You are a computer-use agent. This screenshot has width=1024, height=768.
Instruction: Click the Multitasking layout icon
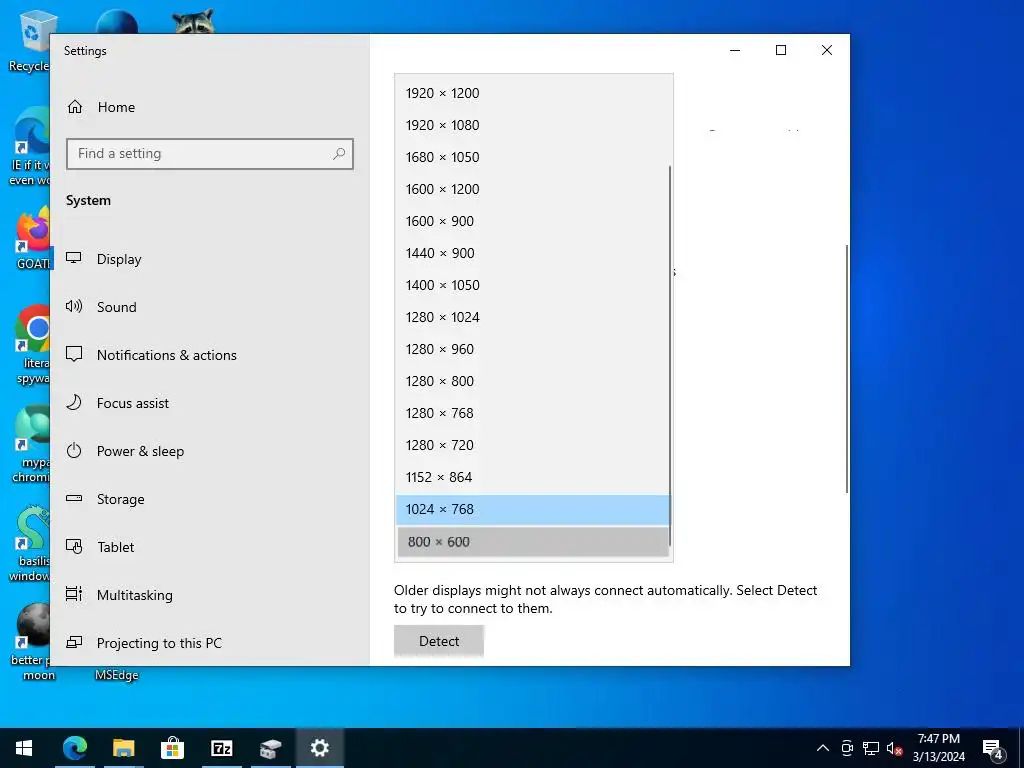click(x=74, y=594)
